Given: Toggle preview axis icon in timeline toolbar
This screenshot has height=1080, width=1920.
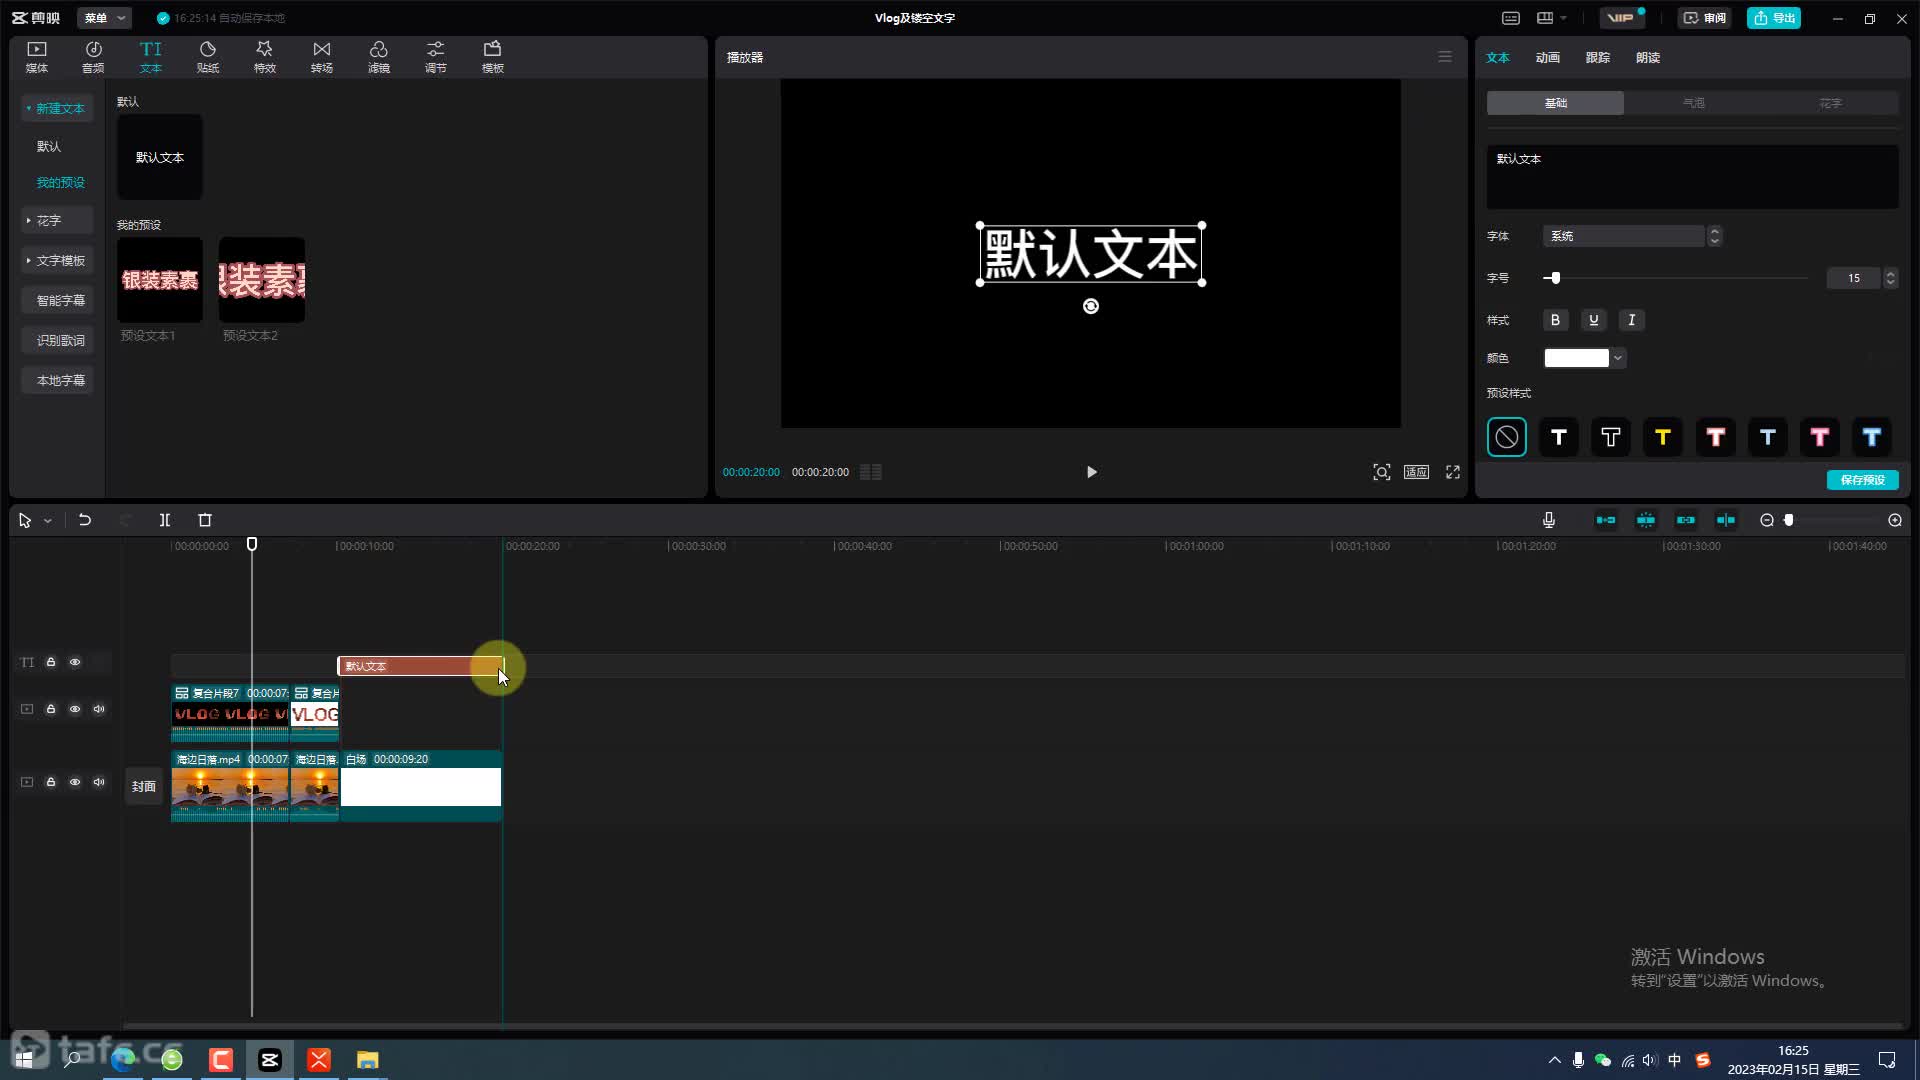Looking at the screenshot, I should click(1726, 520).
